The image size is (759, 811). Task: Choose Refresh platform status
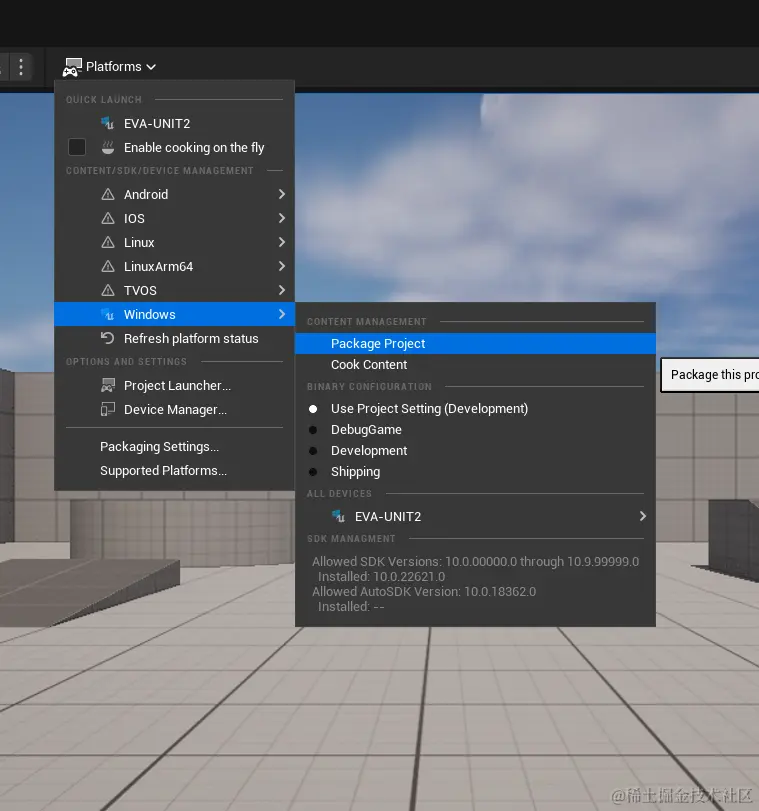click(x=174, y=338)
